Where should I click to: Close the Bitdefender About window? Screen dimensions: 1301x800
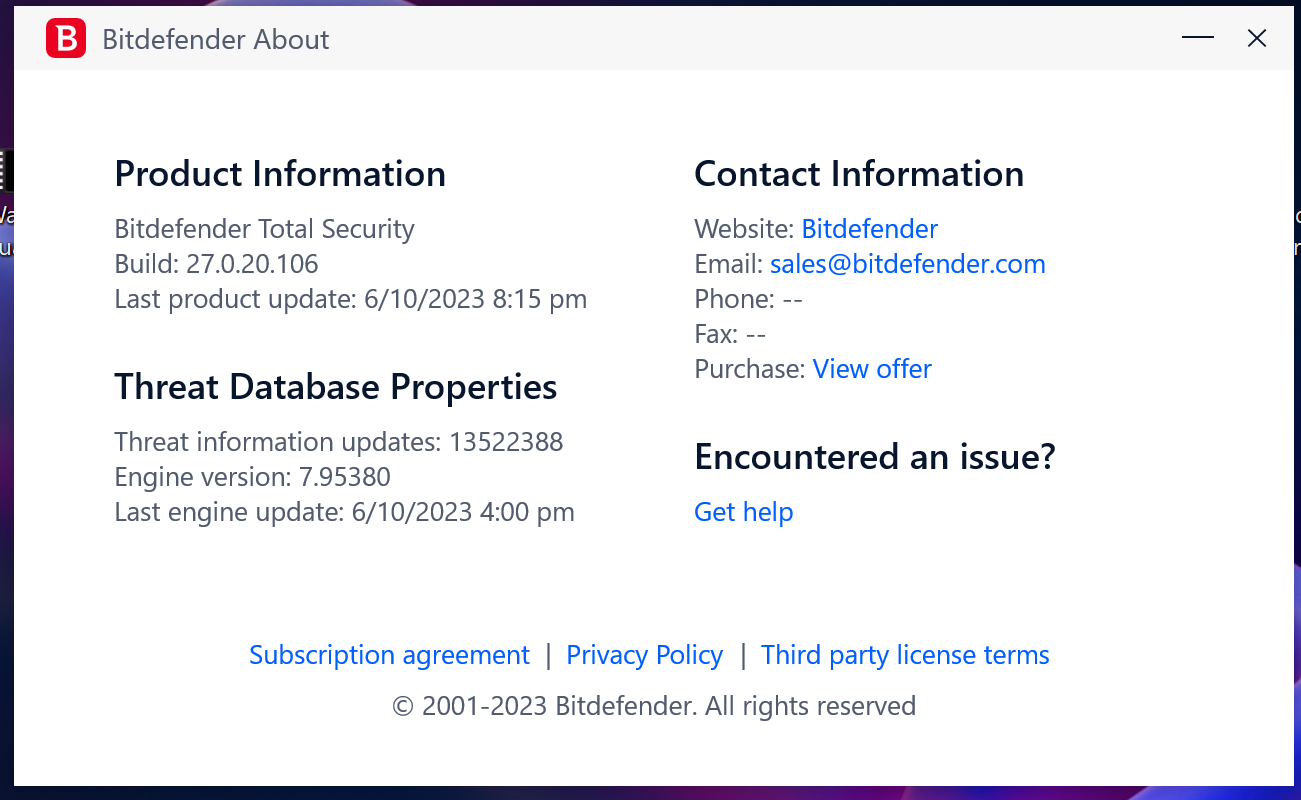click(1257, 38)
